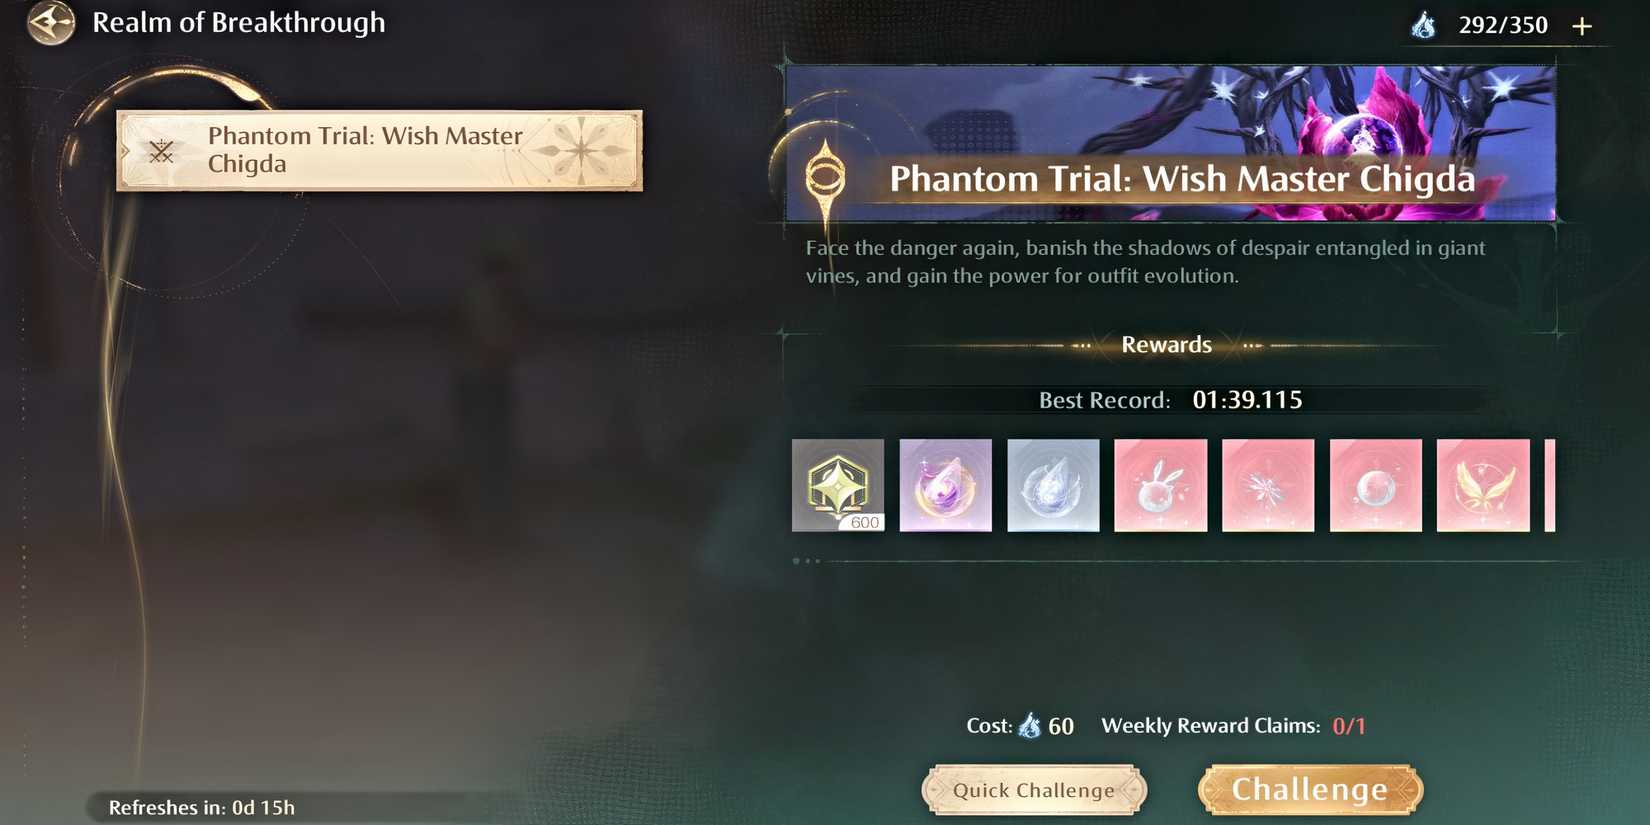This screenshot has width=1650, height=825.
Task: Click the Wish Master Chigda banner image
Action: (x=1170, y=143)
